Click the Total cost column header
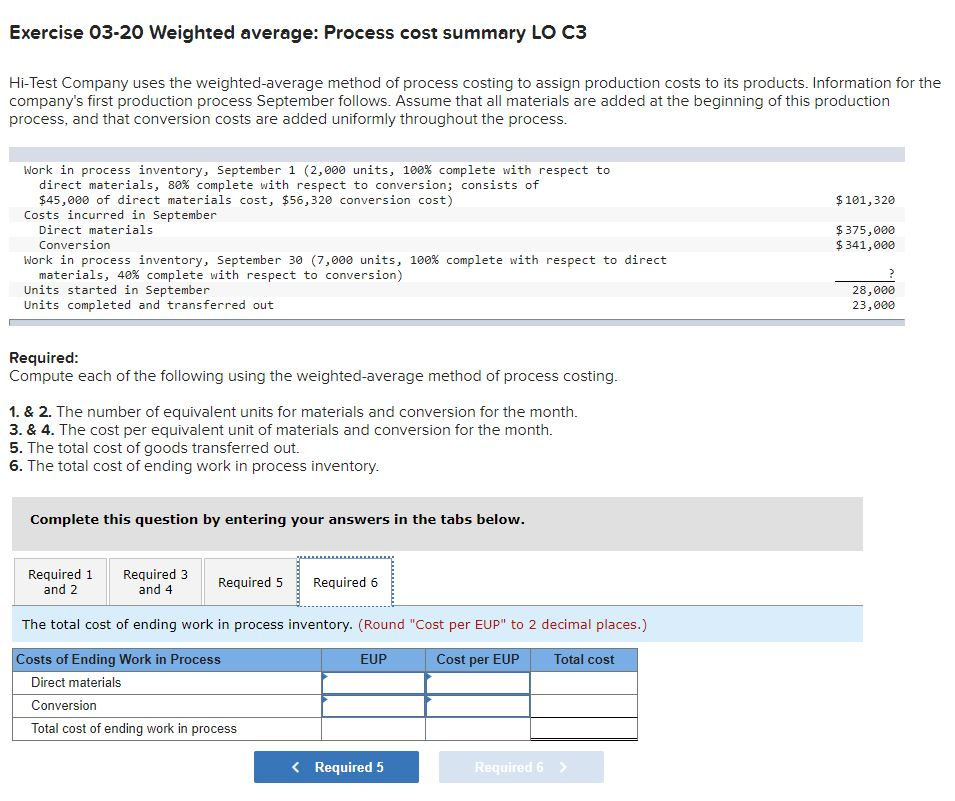 coord(584,660)
